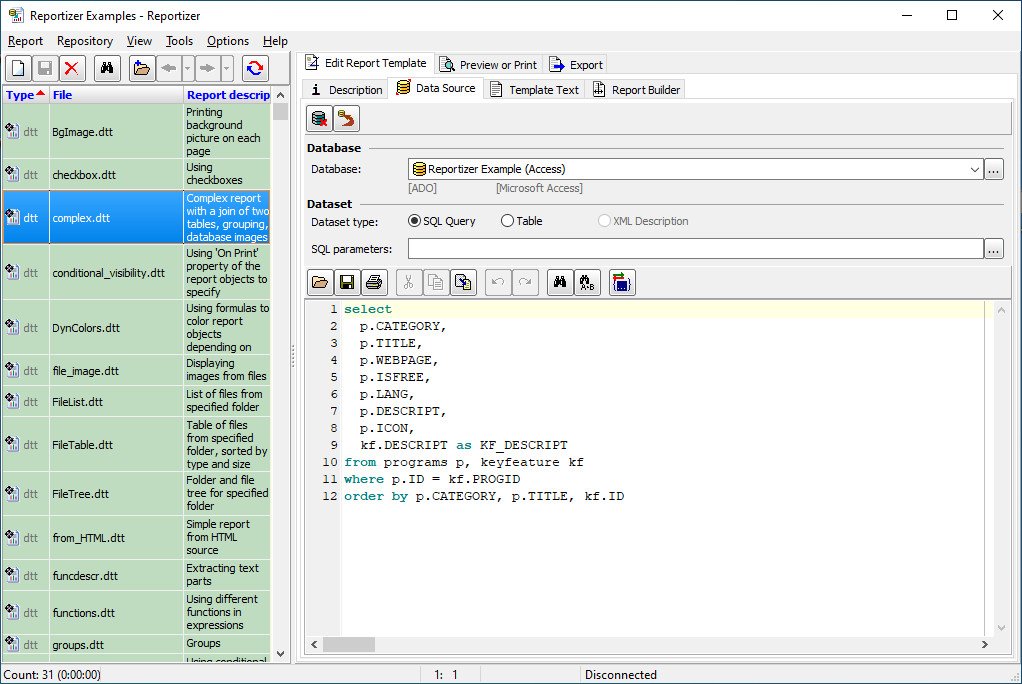Sort the list by the Type column header
Screen dimensions: 1022x684
click(x=24, y=95)
